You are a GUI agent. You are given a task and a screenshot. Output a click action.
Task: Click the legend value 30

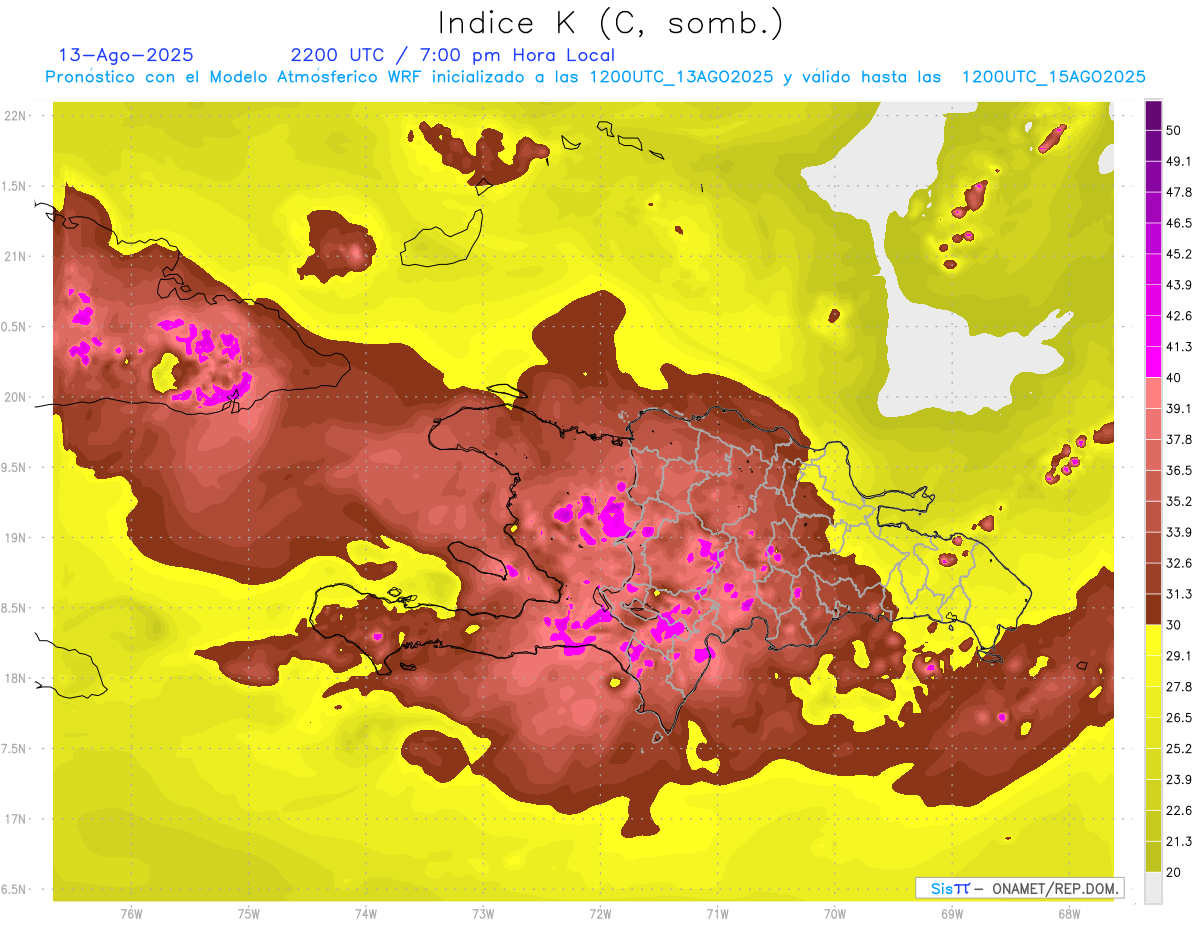(1175, 625)
